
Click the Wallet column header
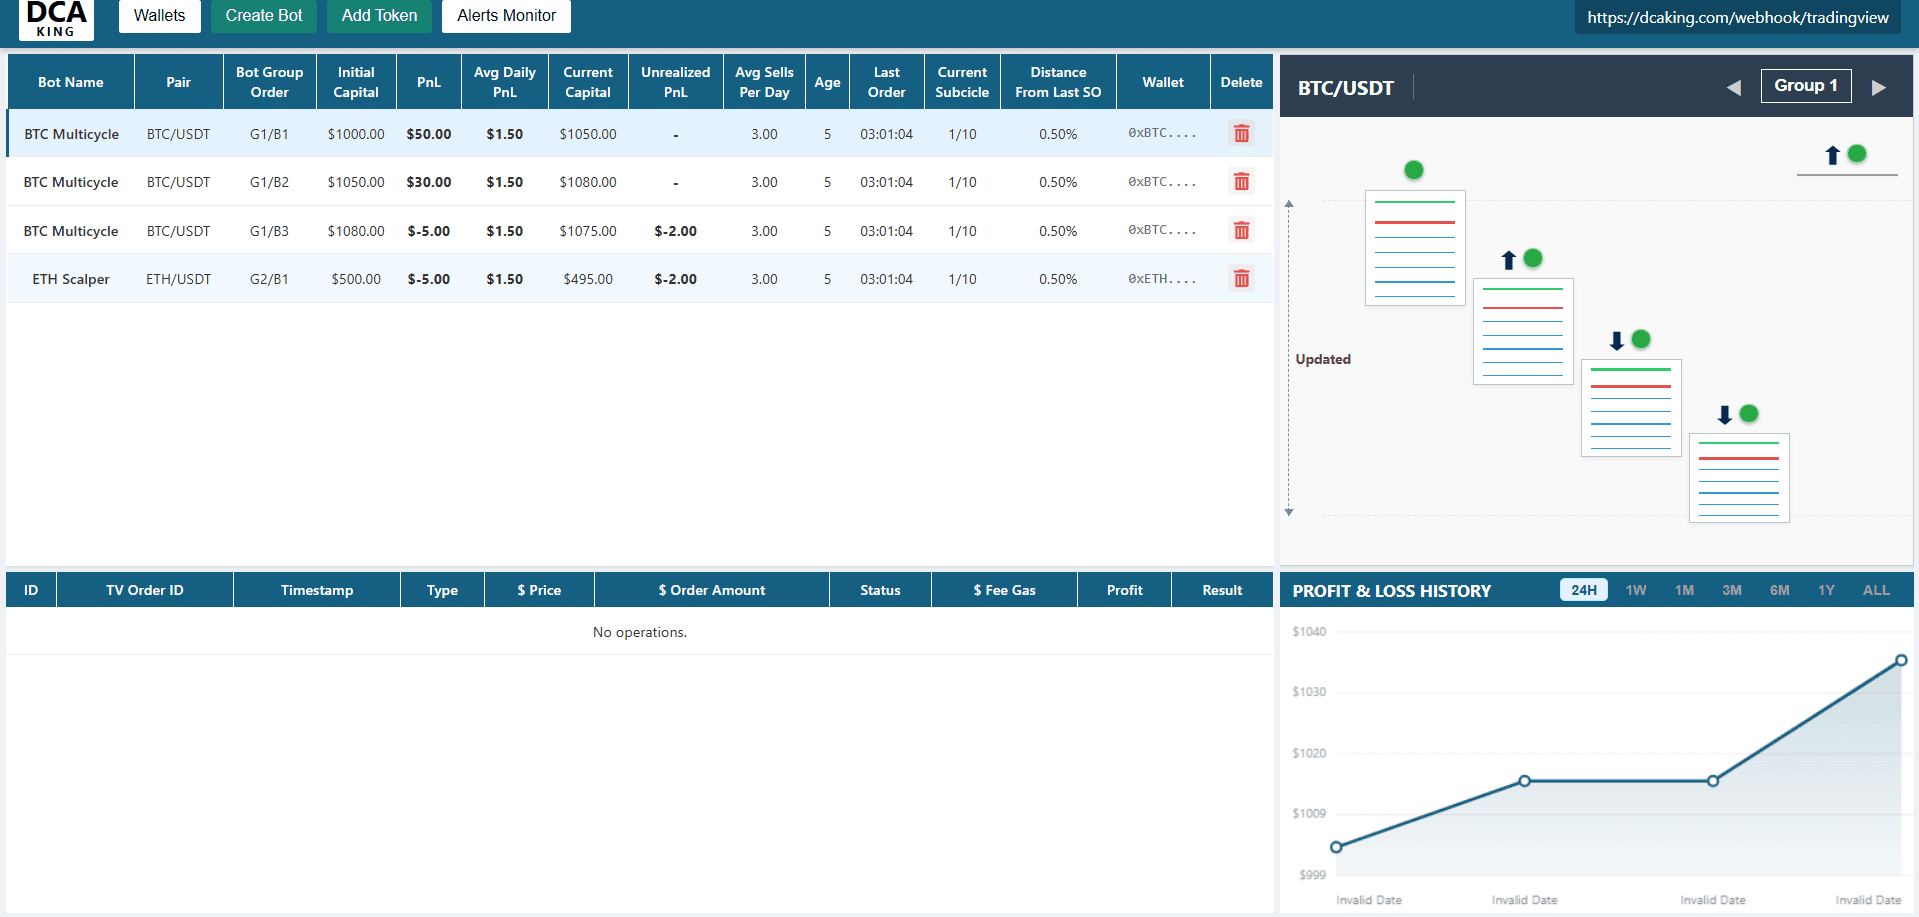click(1163, 82)
